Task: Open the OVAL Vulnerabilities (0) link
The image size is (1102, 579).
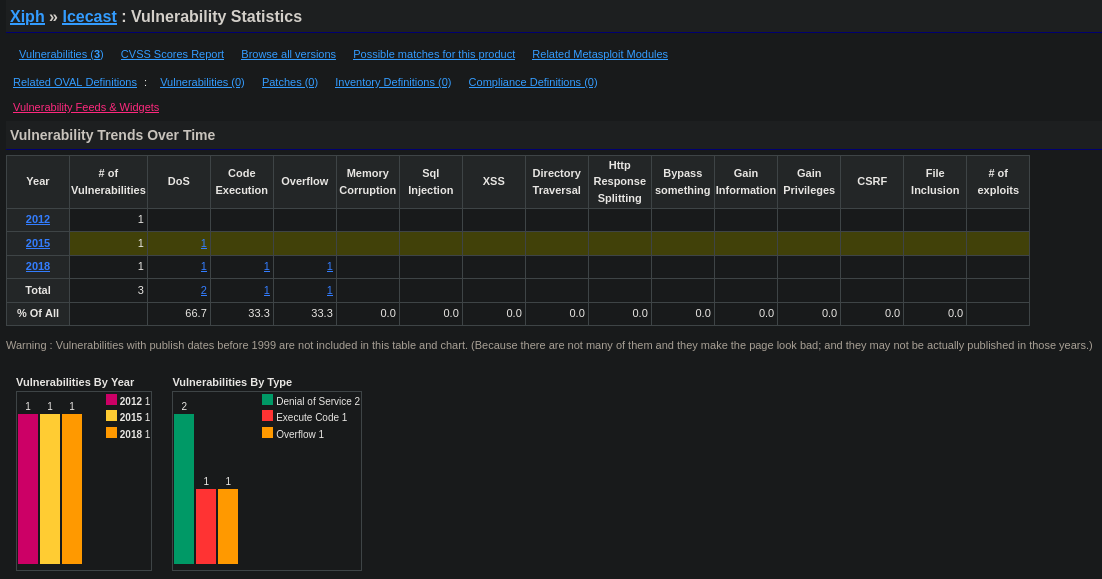Action: click(202, 82)
